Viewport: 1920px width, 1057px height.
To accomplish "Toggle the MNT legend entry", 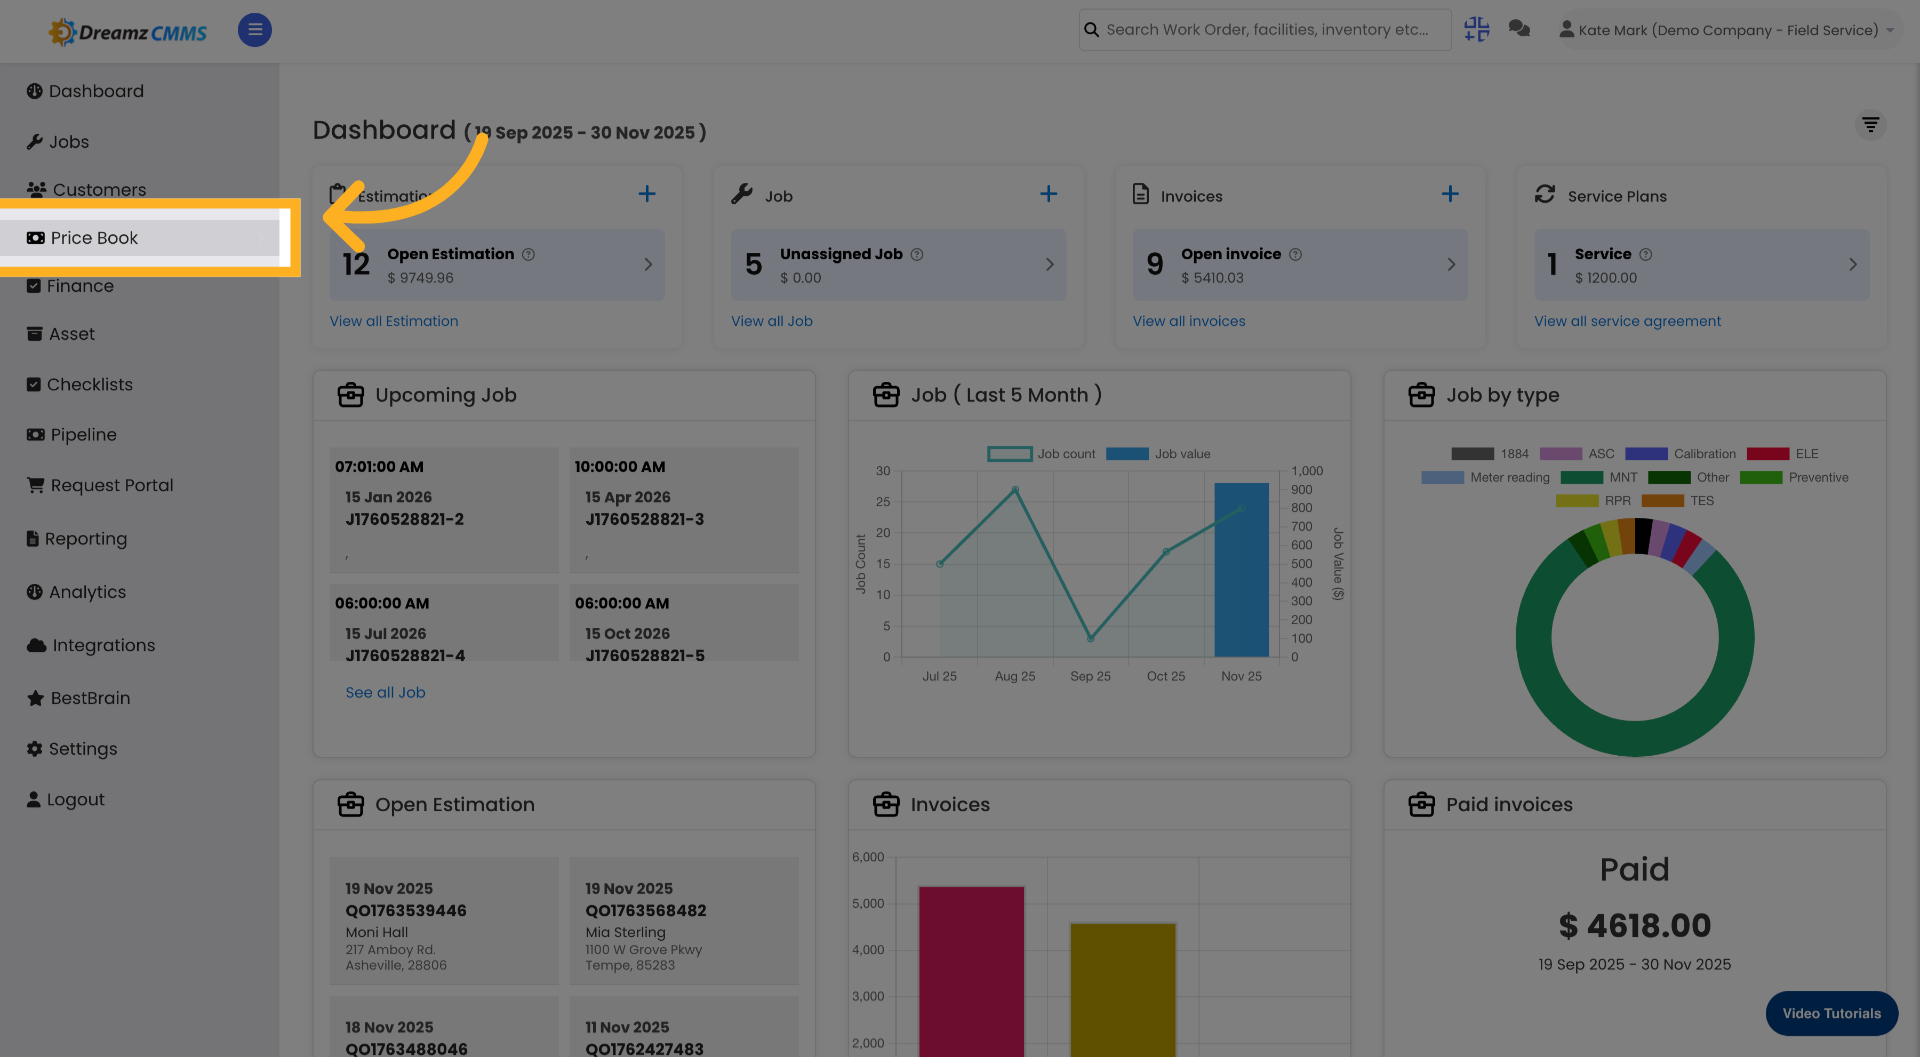I will (x=1599, y=478).
